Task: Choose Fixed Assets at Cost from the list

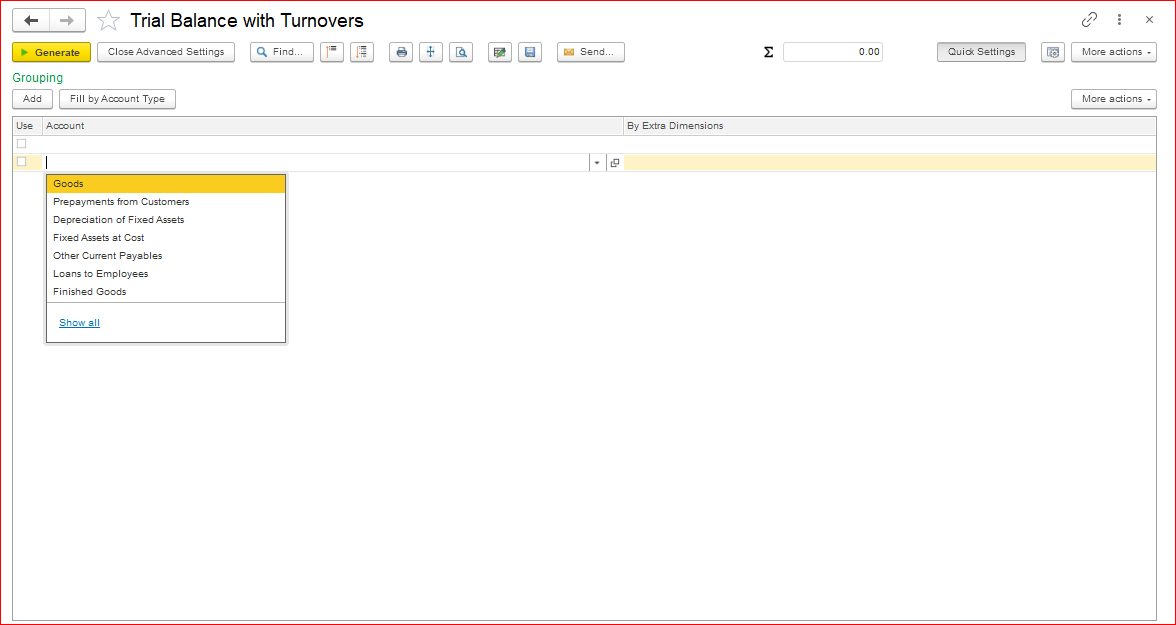Action: [99, 238]
